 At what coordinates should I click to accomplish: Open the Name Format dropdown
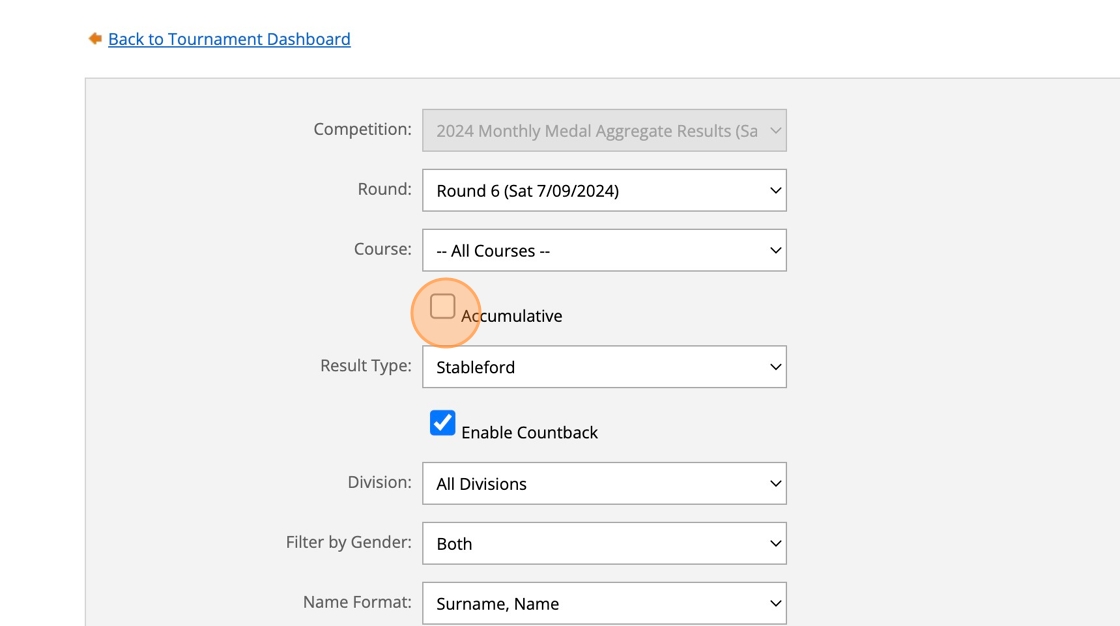point(604,603)
